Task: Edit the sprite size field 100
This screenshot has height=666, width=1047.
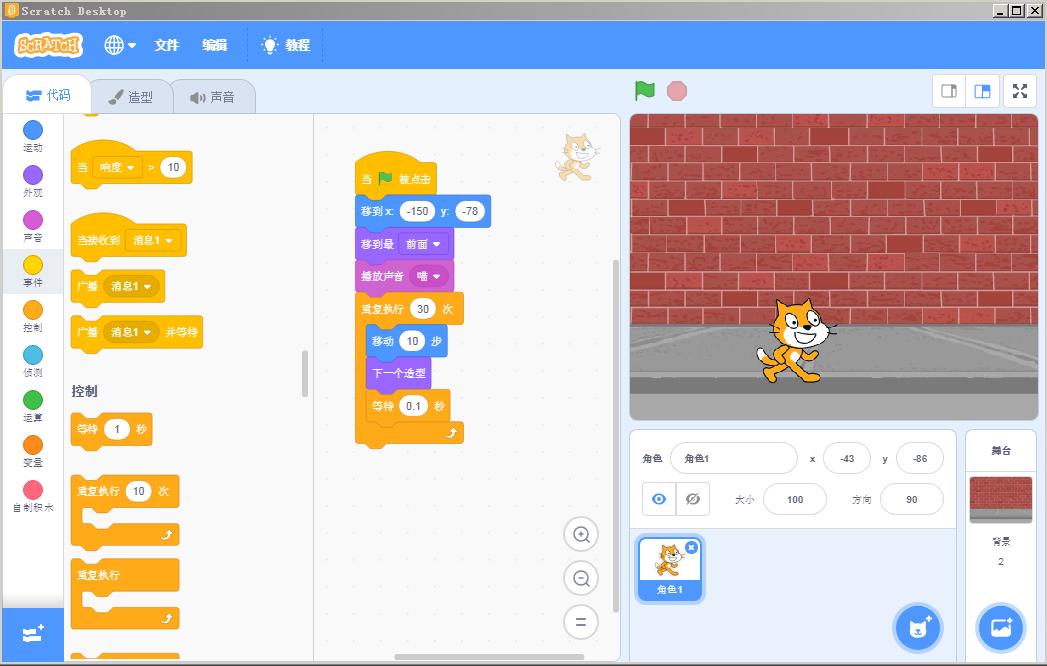Action: 795,499
